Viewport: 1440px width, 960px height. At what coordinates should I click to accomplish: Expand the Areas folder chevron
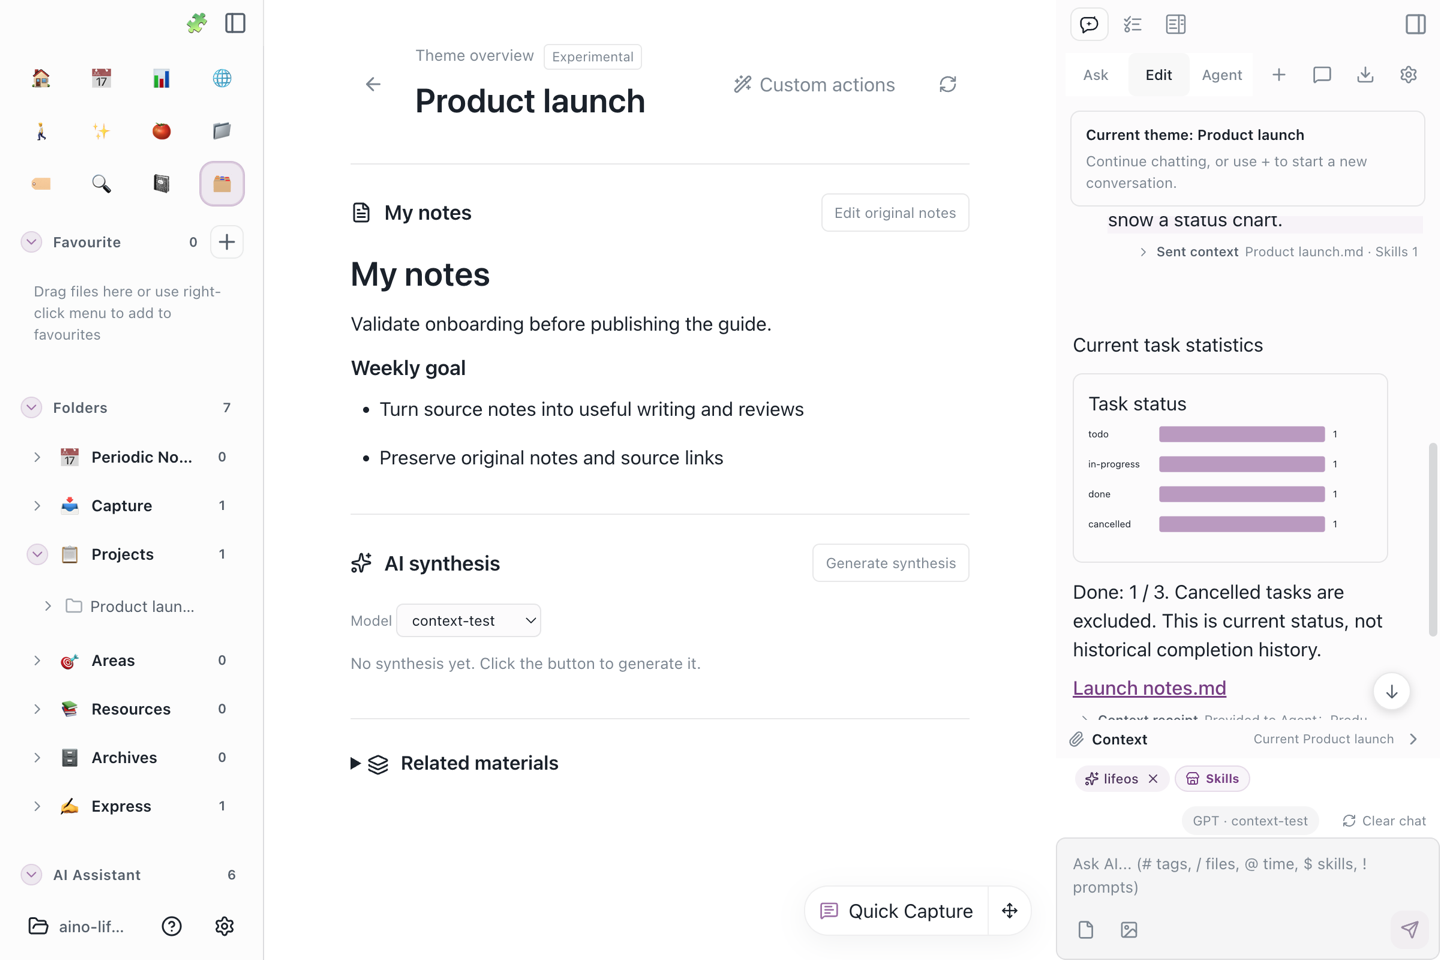(x=37, y=661)
